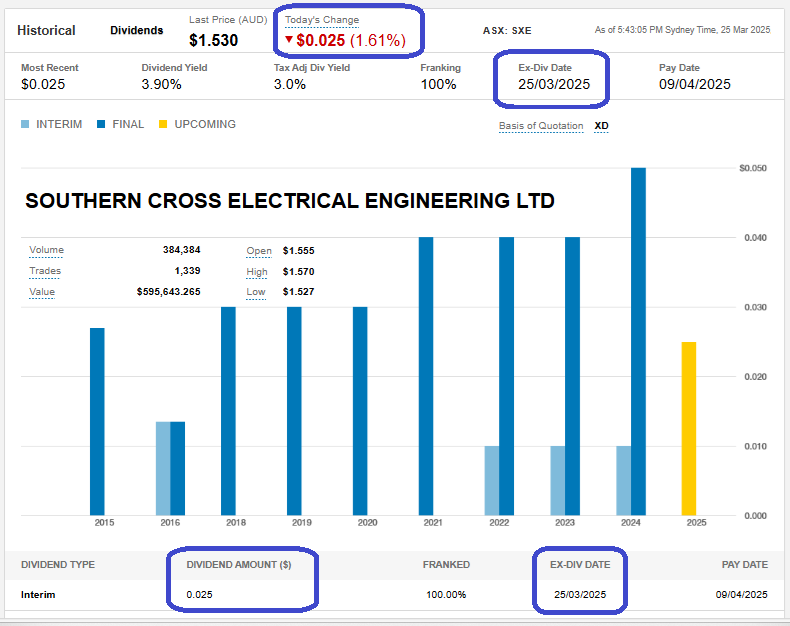Click the Value label in stats
Screen dimensions: 790x626
(x=42, y=292)
